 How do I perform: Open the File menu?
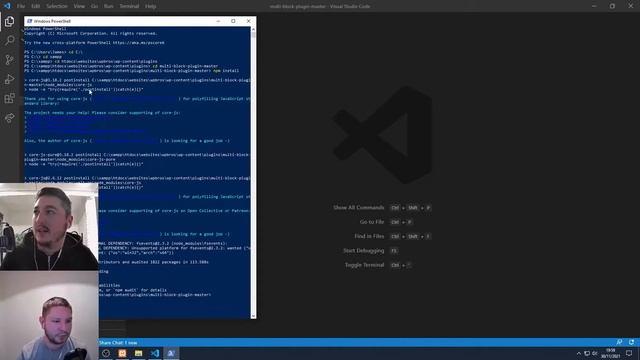coord(21,6)
